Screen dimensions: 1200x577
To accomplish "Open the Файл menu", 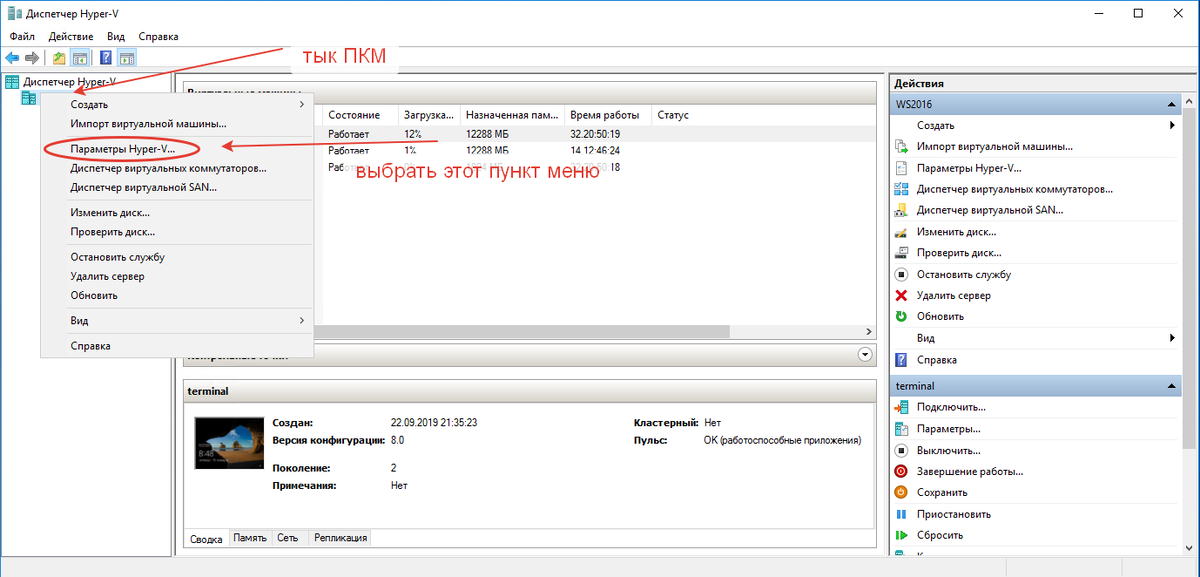I will 22,36.
